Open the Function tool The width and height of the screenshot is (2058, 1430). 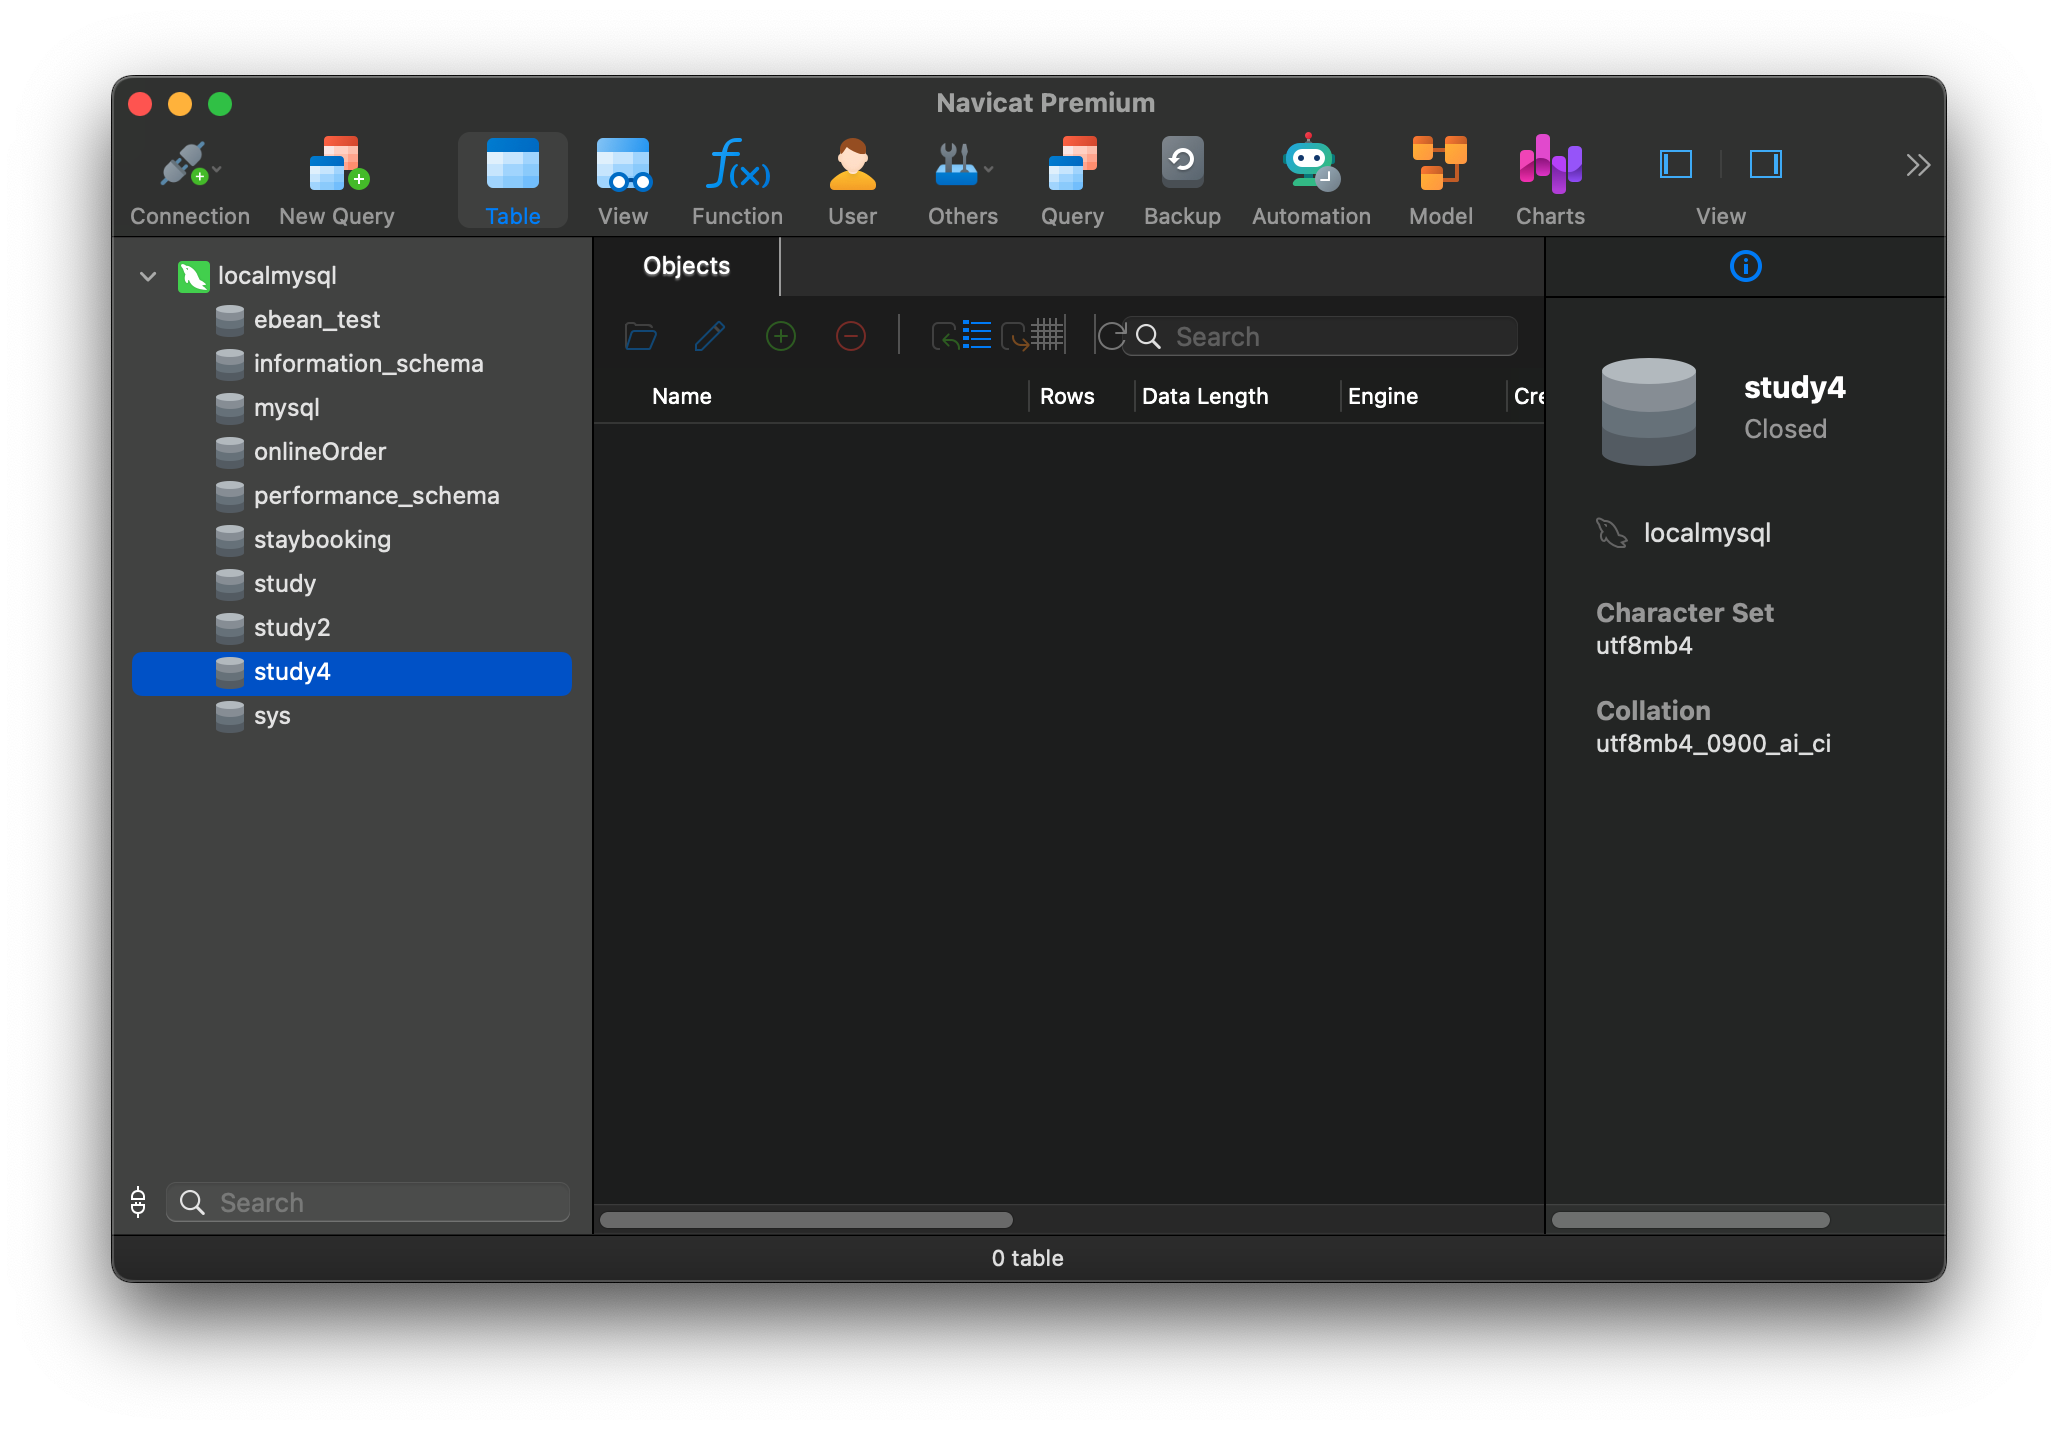(736, 180)
